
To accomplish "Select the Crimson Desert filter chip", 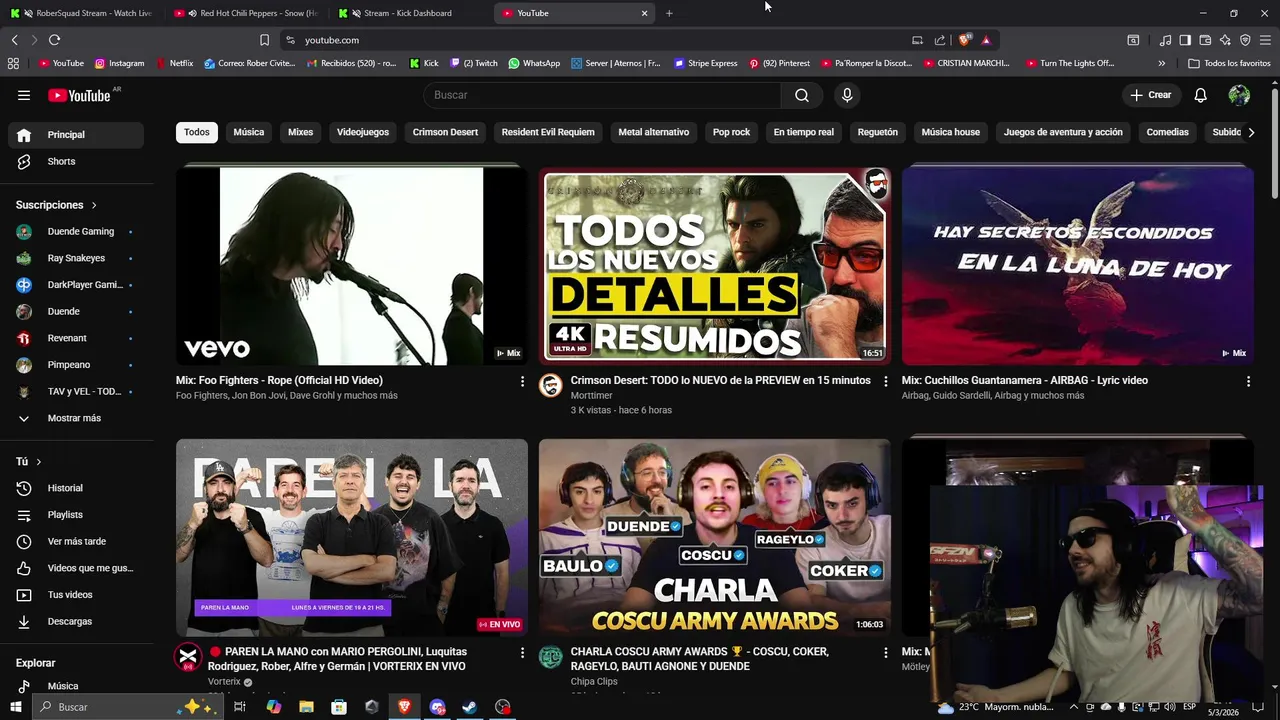I will [445, 132].
